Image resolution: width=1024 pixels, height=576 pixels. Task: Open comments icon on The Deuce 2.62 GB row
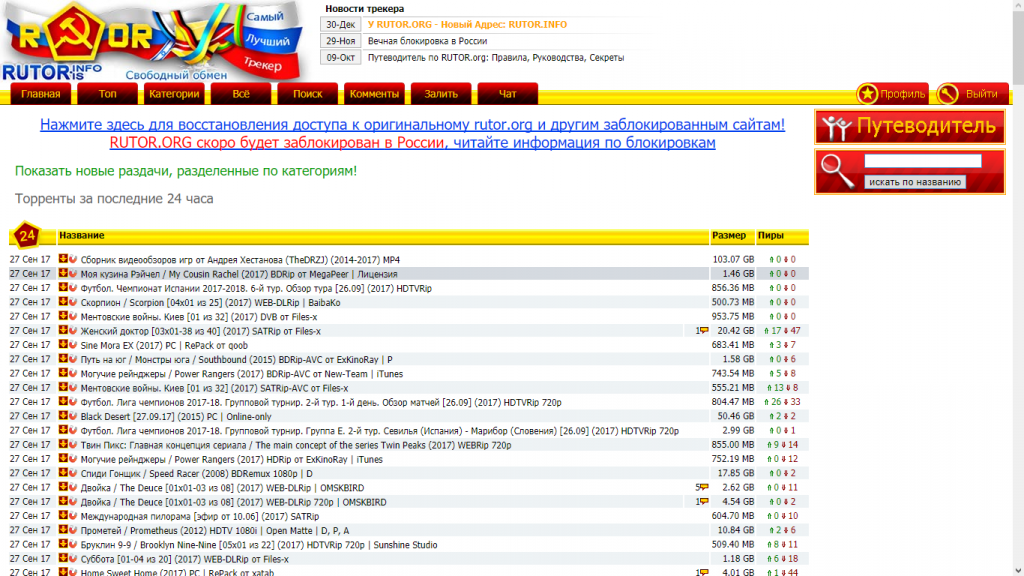(704, 487)
